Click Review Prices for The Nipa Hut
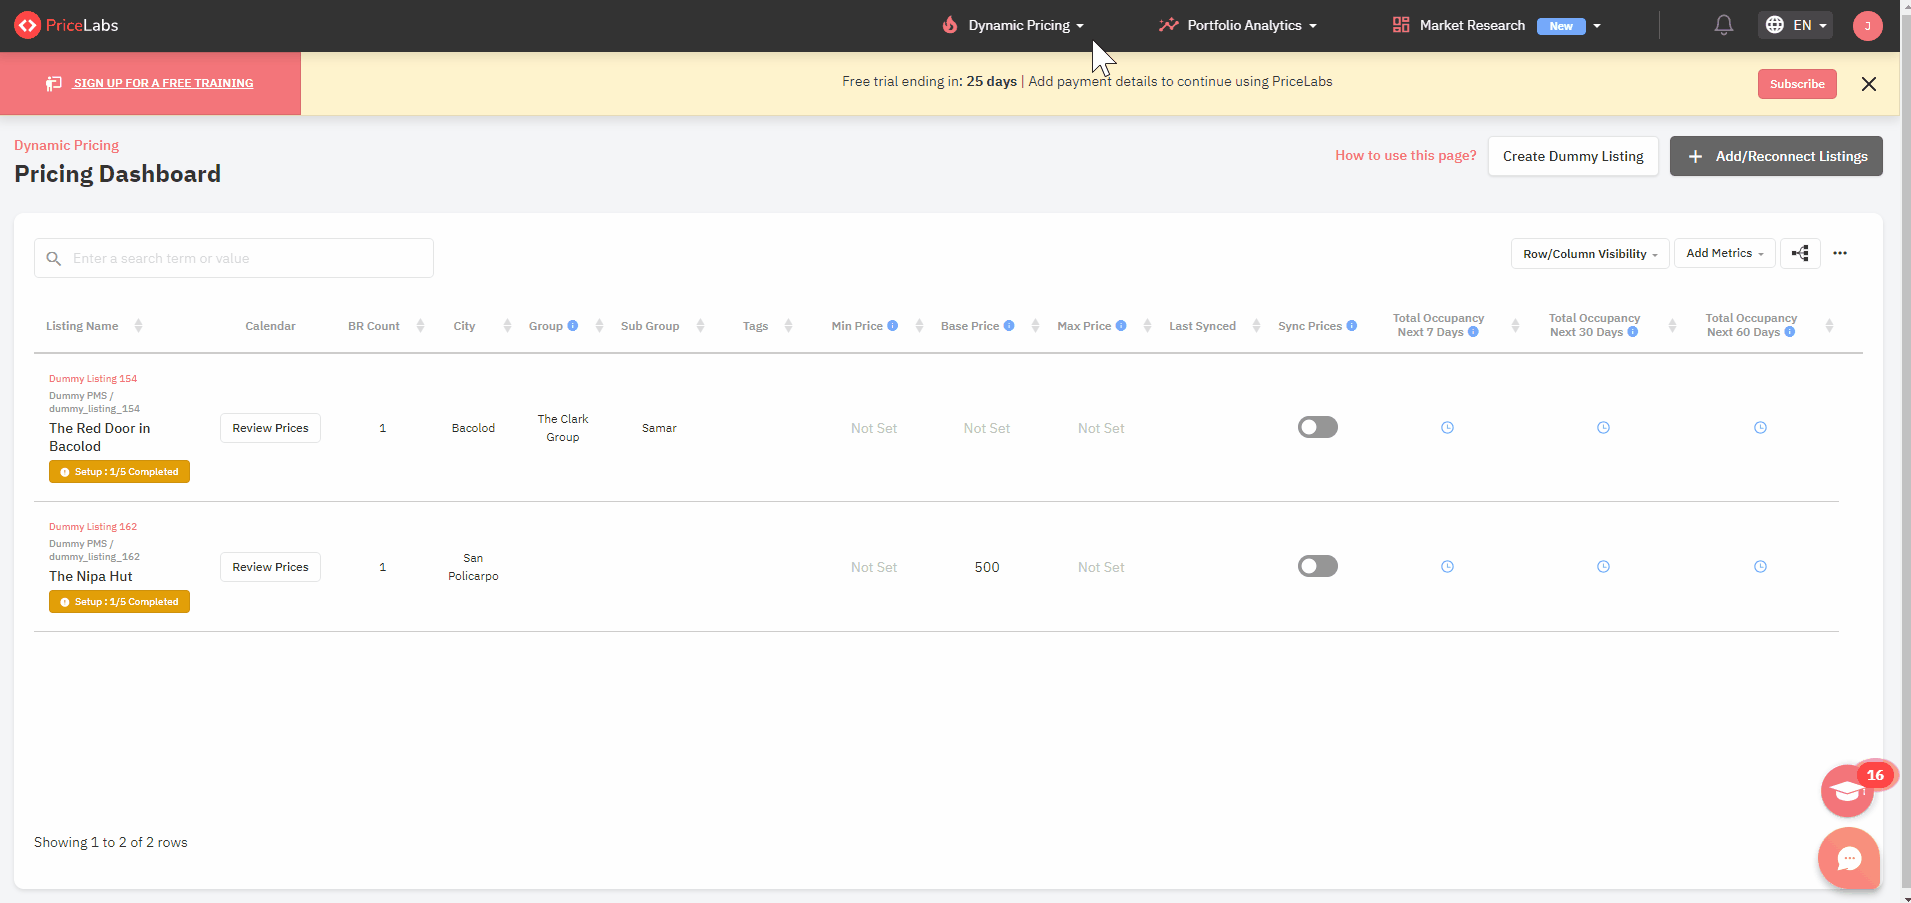This screenshot has height=903, width=1911. [269, 566]
